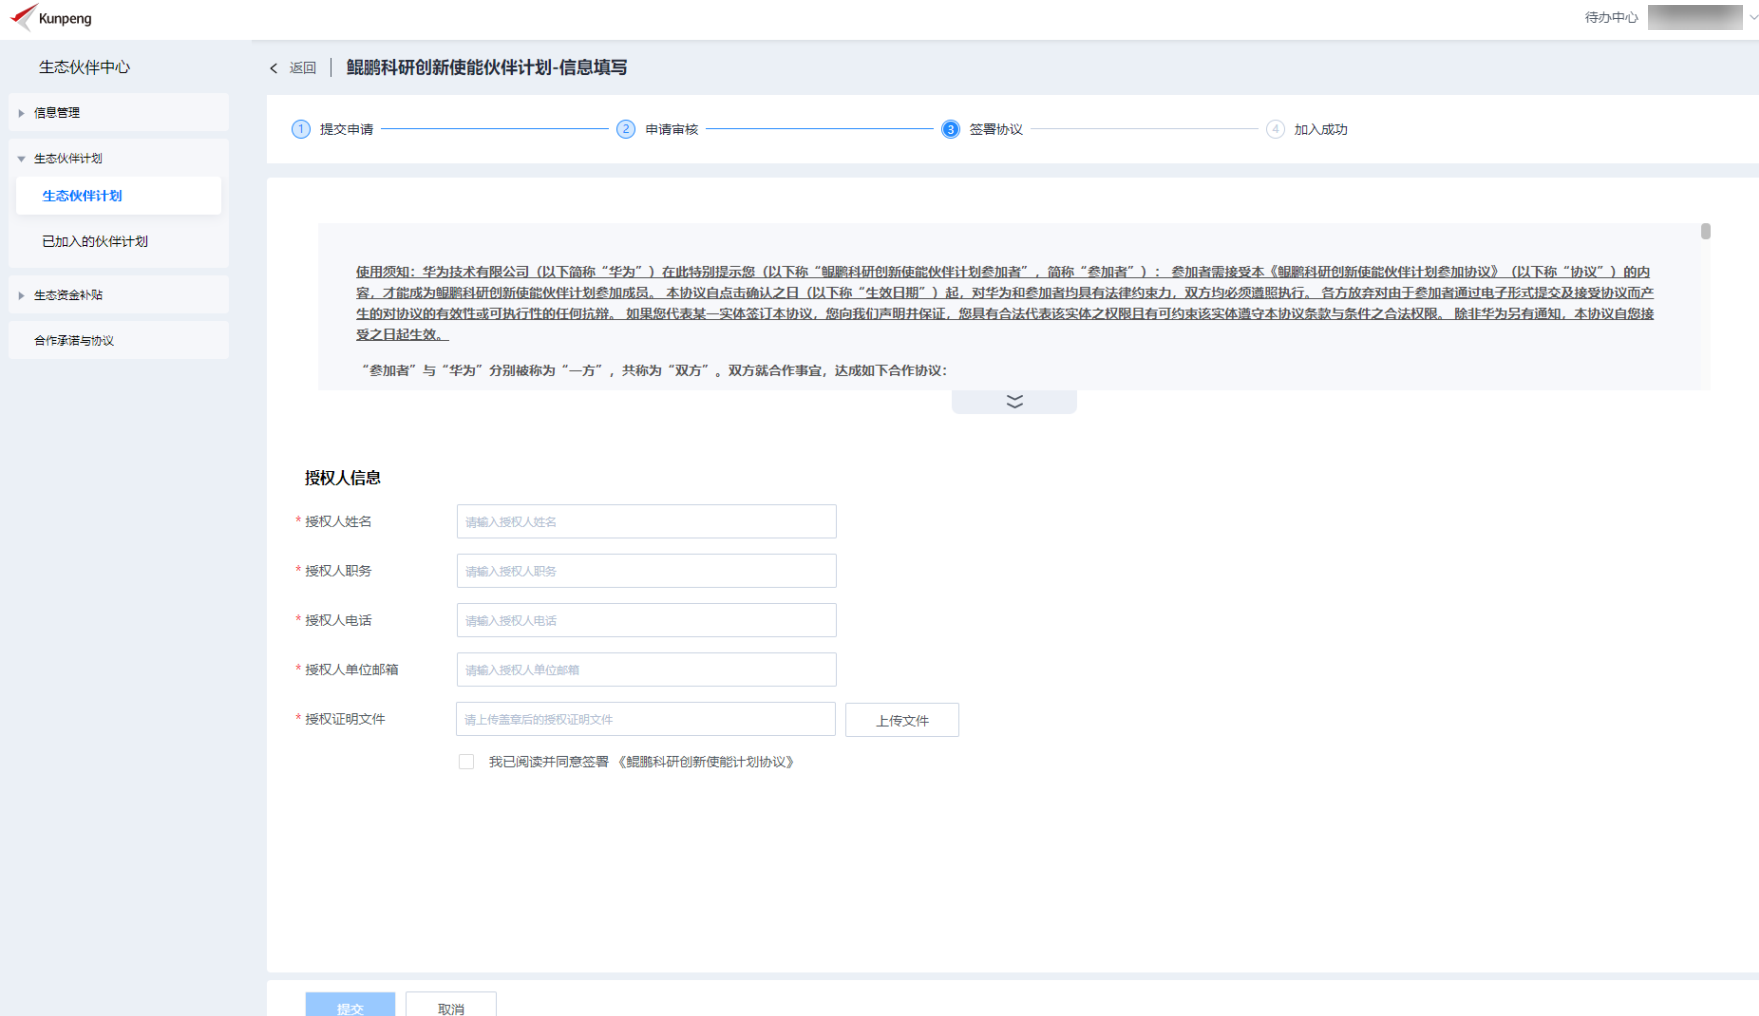Click step 3 circle 签署协议
1759x1016 pixels.
point(950,129)
